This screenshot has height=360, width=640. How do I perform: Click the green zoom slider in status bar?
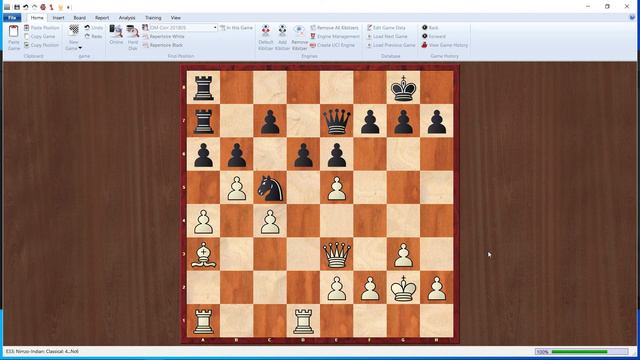click(x=580, y=352)
